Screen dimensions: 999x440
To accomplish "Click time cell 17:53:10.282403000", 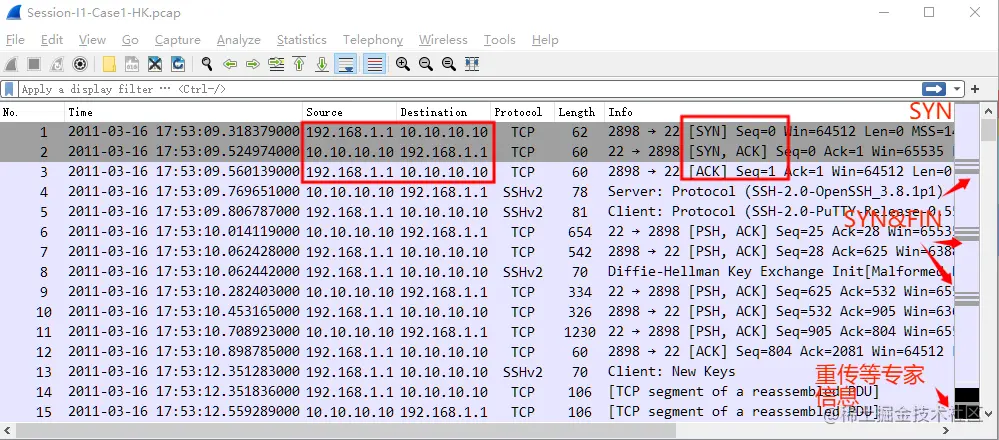I will tap(183, 292).
